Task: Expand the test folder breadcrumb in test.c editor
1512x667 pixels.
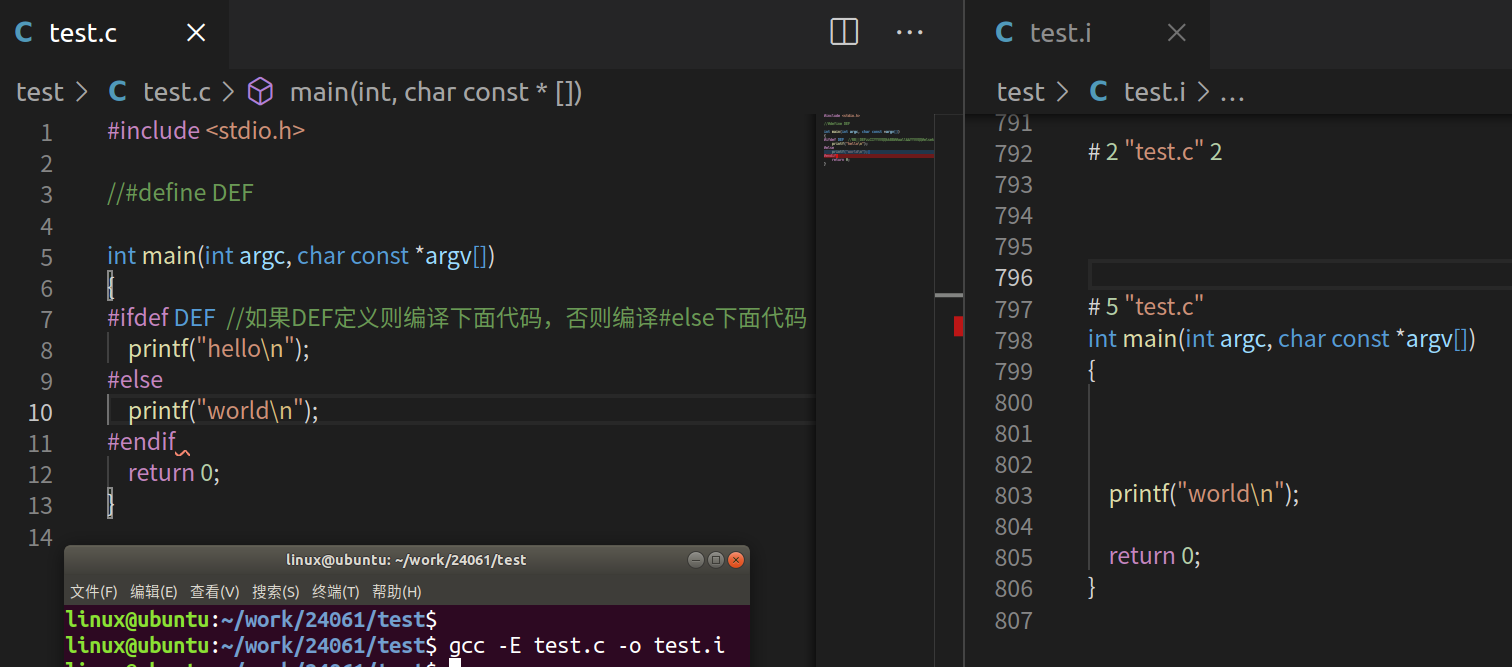Action: 39,91
